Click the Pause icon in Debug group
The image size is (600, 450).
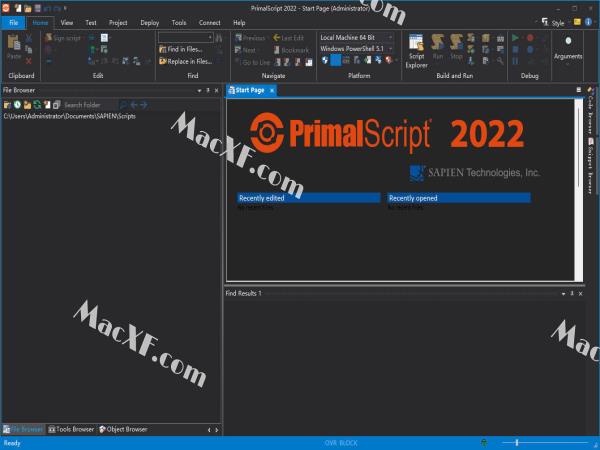(515, 61)
